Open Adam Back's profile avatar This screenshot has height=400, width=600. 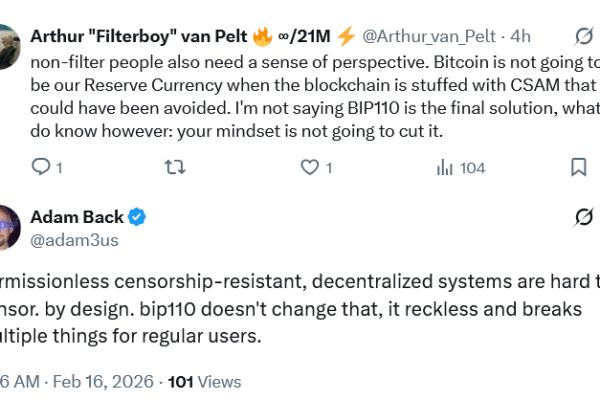(x=8, y=227)
